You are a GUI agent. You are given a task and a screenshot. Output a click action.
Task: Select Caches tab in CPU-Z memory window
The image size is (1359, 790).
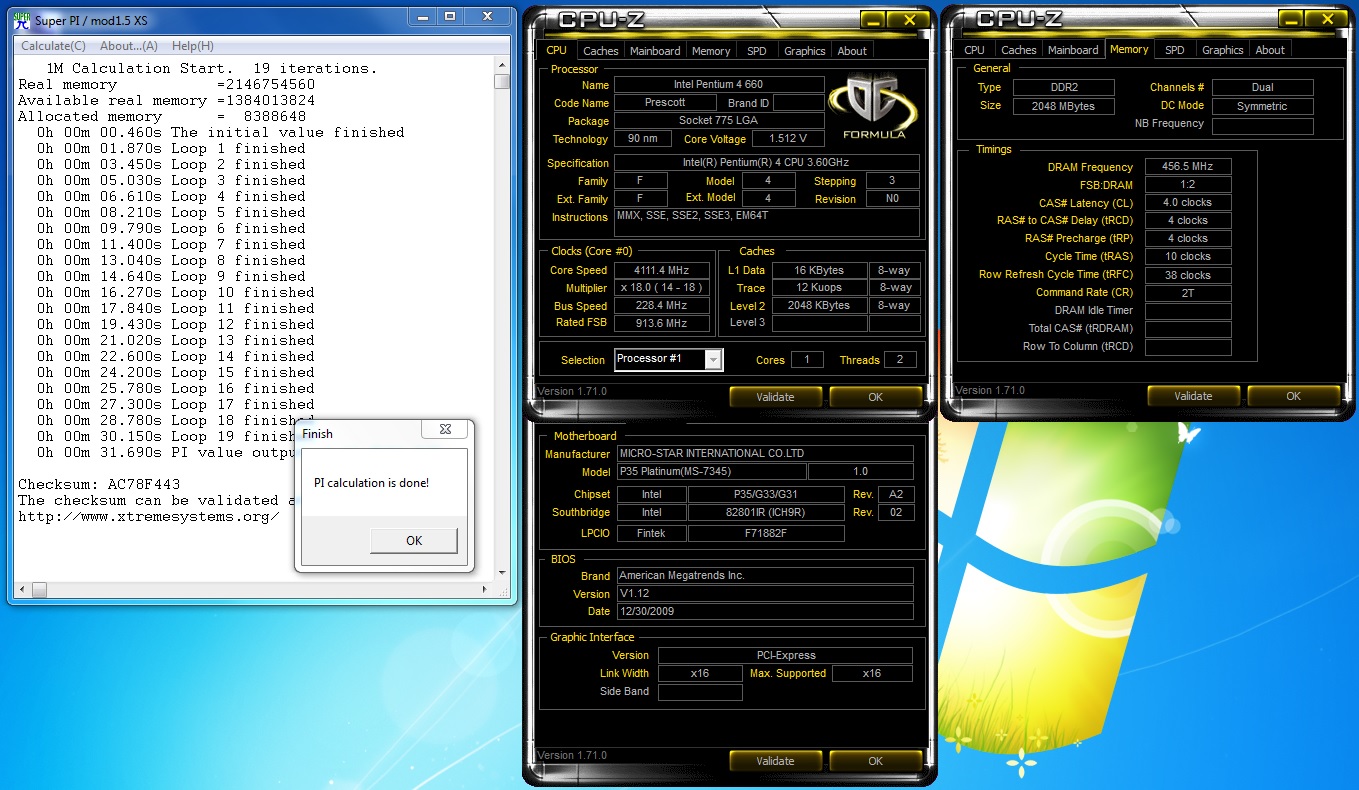point(1019,50)
